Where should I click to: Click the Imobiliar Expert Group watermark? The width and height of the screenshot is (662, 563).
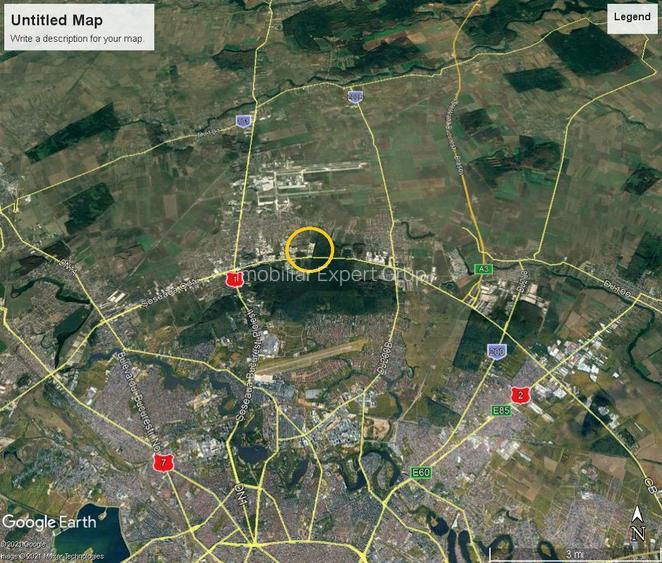pyautogui.click(x=330, y=275)
